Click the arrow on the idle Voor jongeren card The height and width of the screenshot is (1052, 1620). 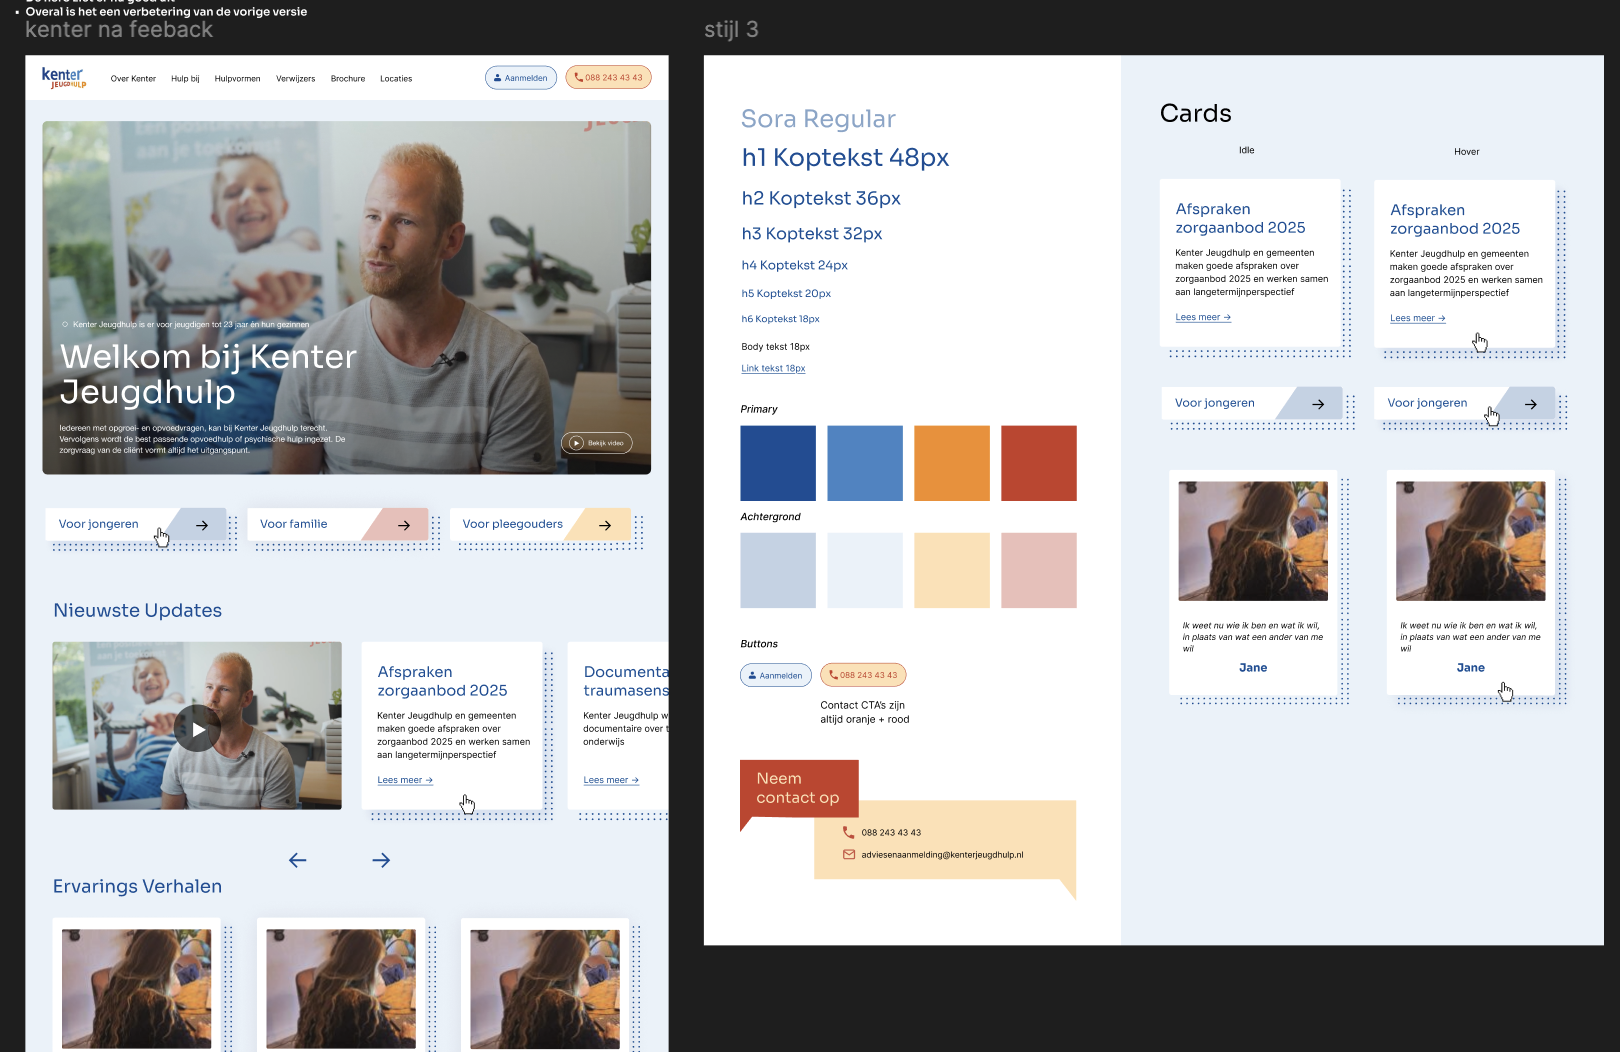coord(1318,404)
